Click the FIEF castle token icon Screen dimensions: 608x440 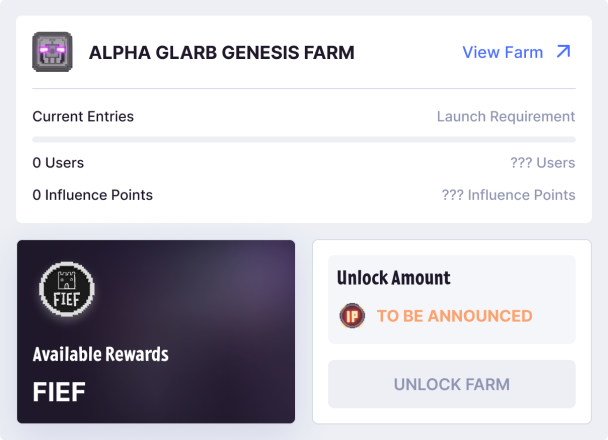67,289
